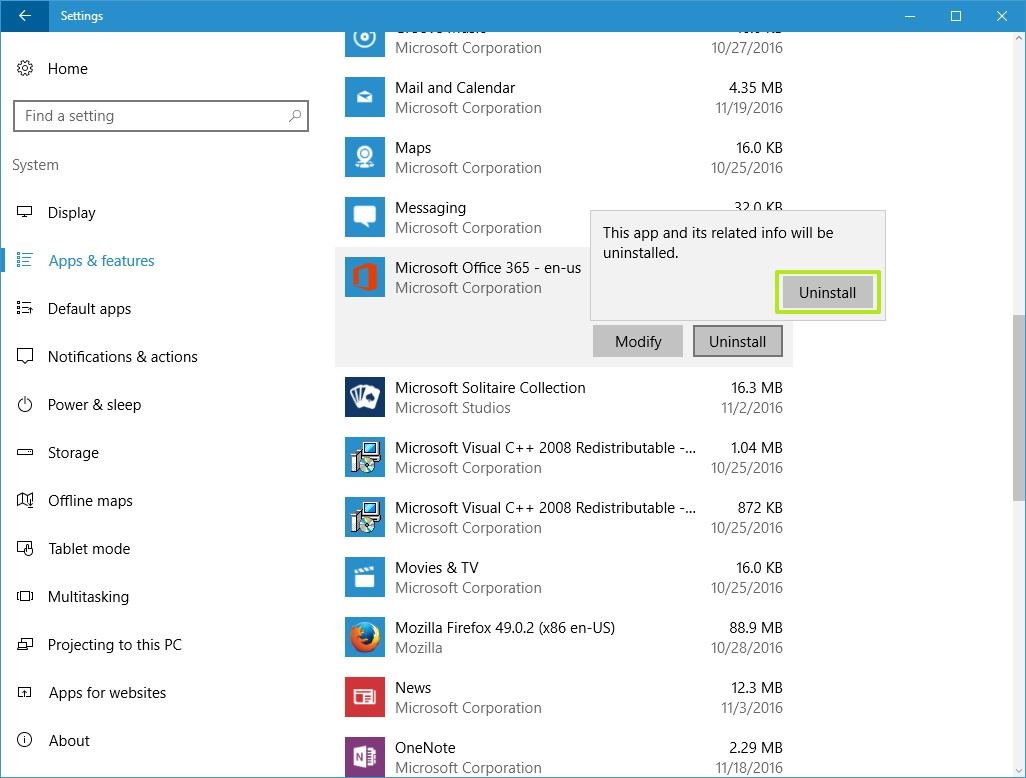Confirm Uninstall in the popup dialog

pos(827,293)
